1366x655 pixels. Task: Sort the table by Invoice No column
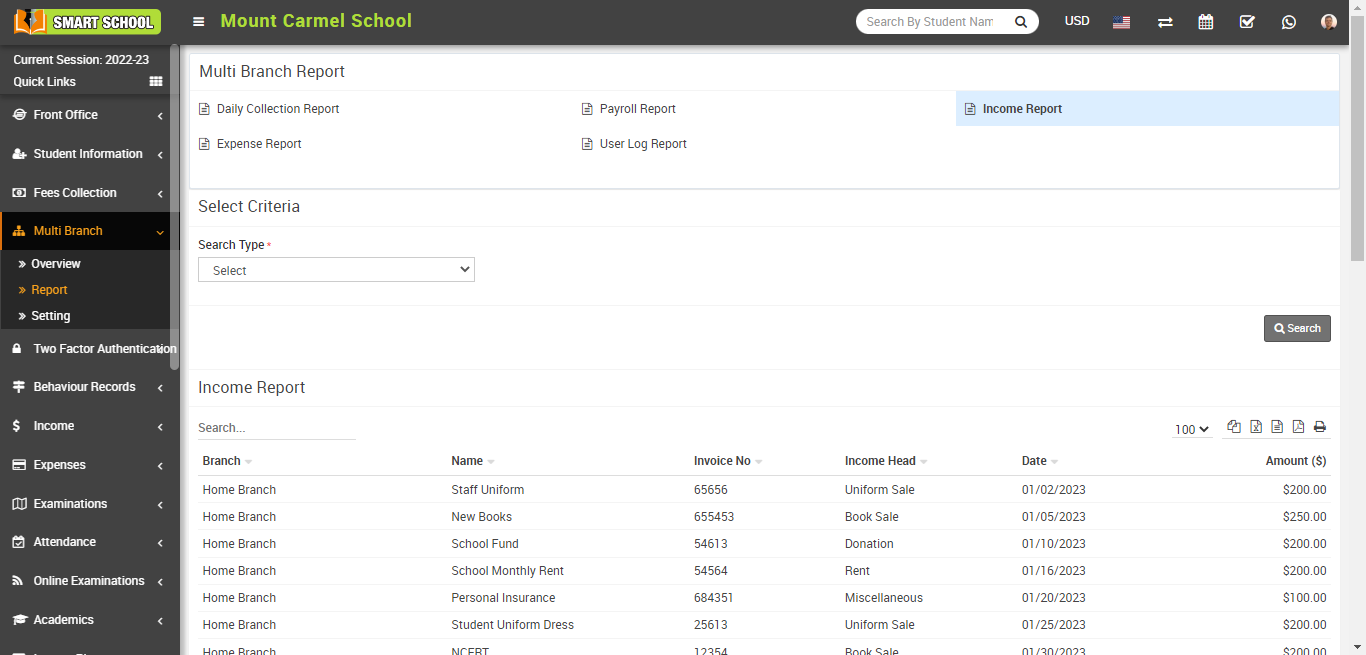tap(722, 461)
